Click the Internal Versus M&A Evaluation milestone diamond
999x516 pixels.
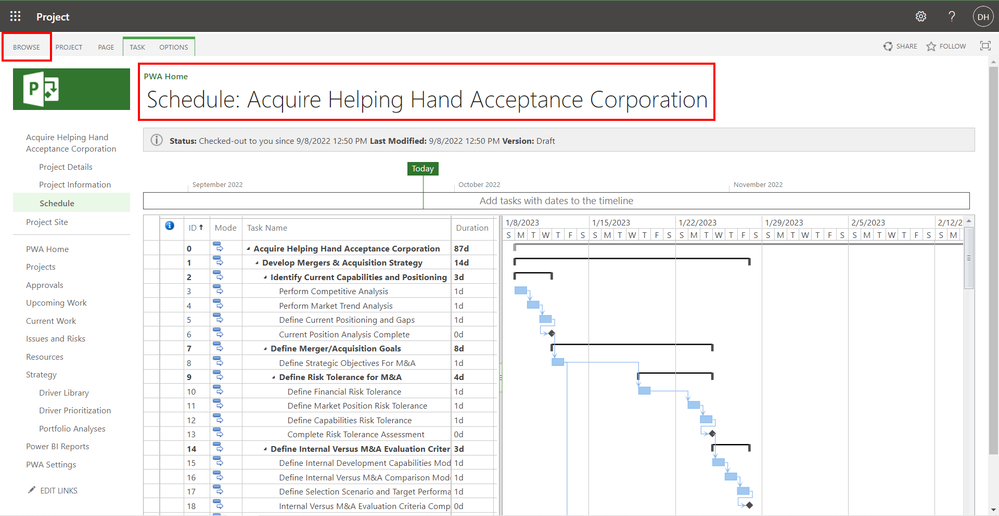tap(749, 505)
